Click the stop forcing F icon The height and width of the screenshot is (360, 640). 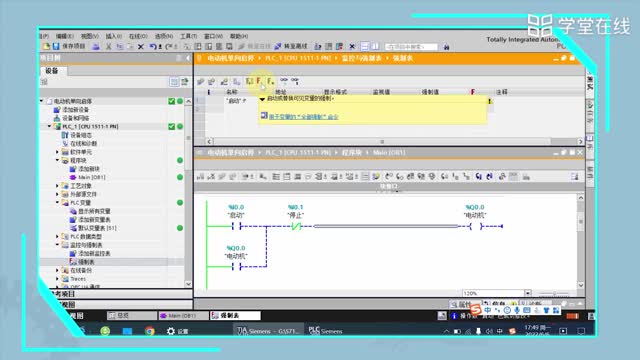tap(271, 81)
